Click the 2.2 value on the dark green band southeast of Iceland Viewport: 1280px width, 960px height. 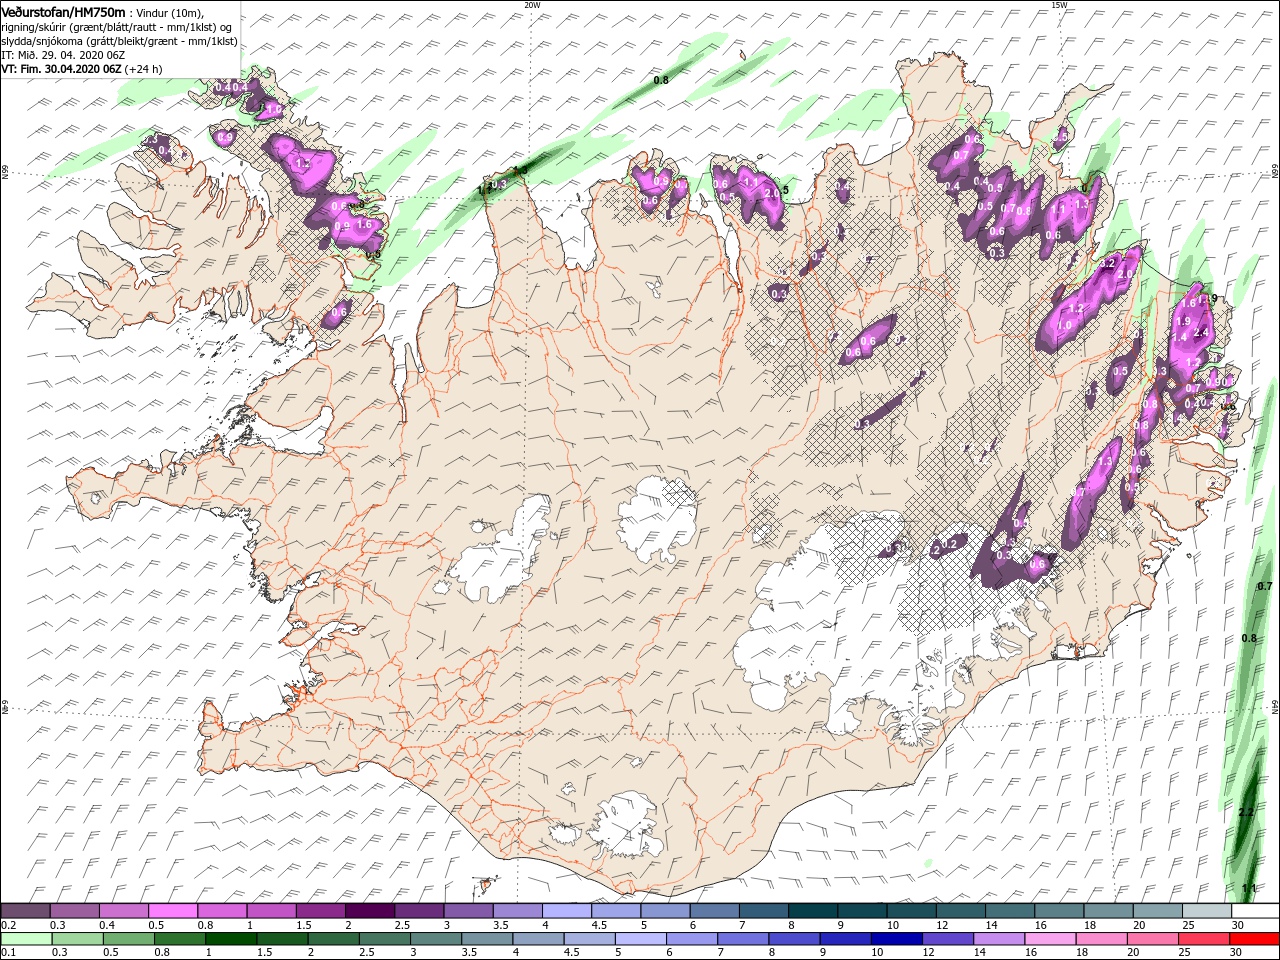1245,812
